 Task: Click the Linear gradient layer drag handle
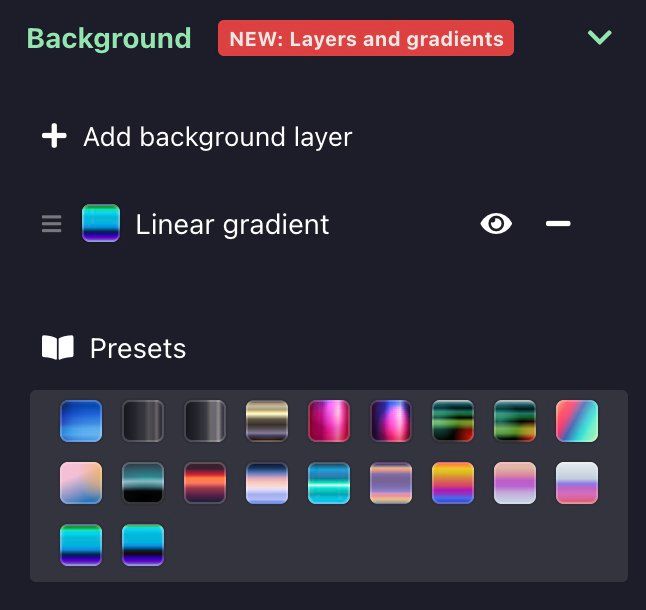tap(51, 224)
